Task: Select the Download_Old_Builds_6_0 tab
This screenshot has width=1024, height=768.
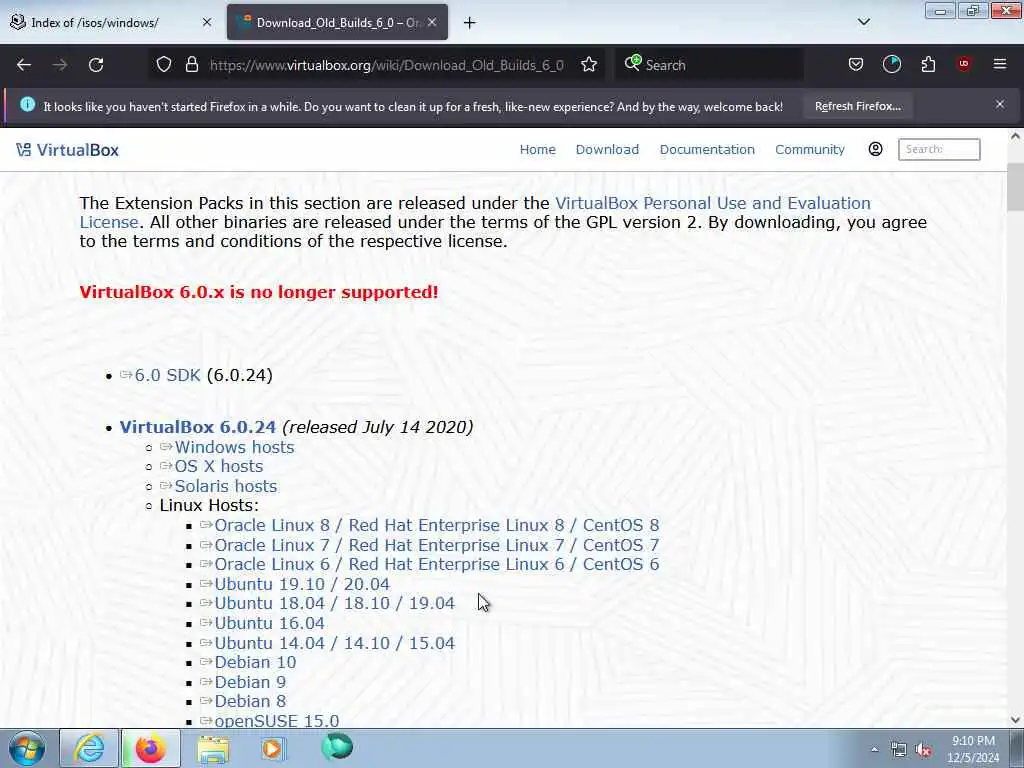Action: coord(337,23)
